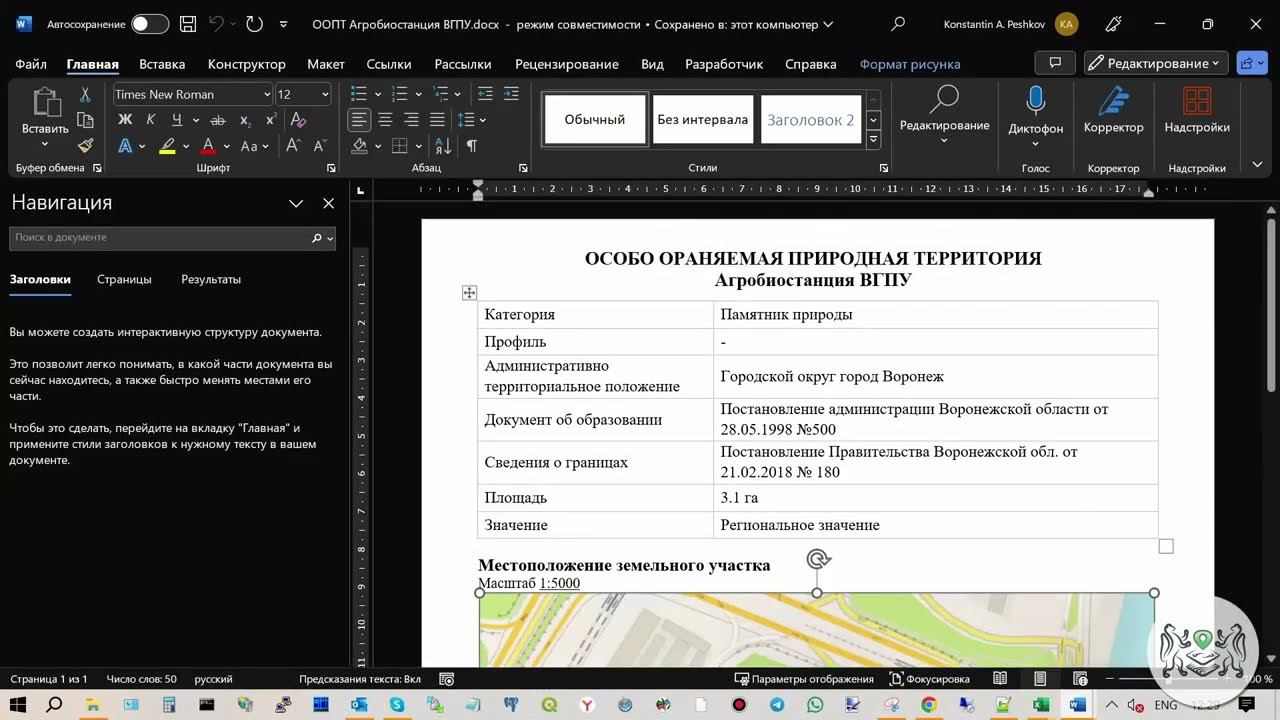Image resolution: width=1280 pixels, height=720 pixels.
Task: Increase paragraph indent
Action: [x=511, y=94]
